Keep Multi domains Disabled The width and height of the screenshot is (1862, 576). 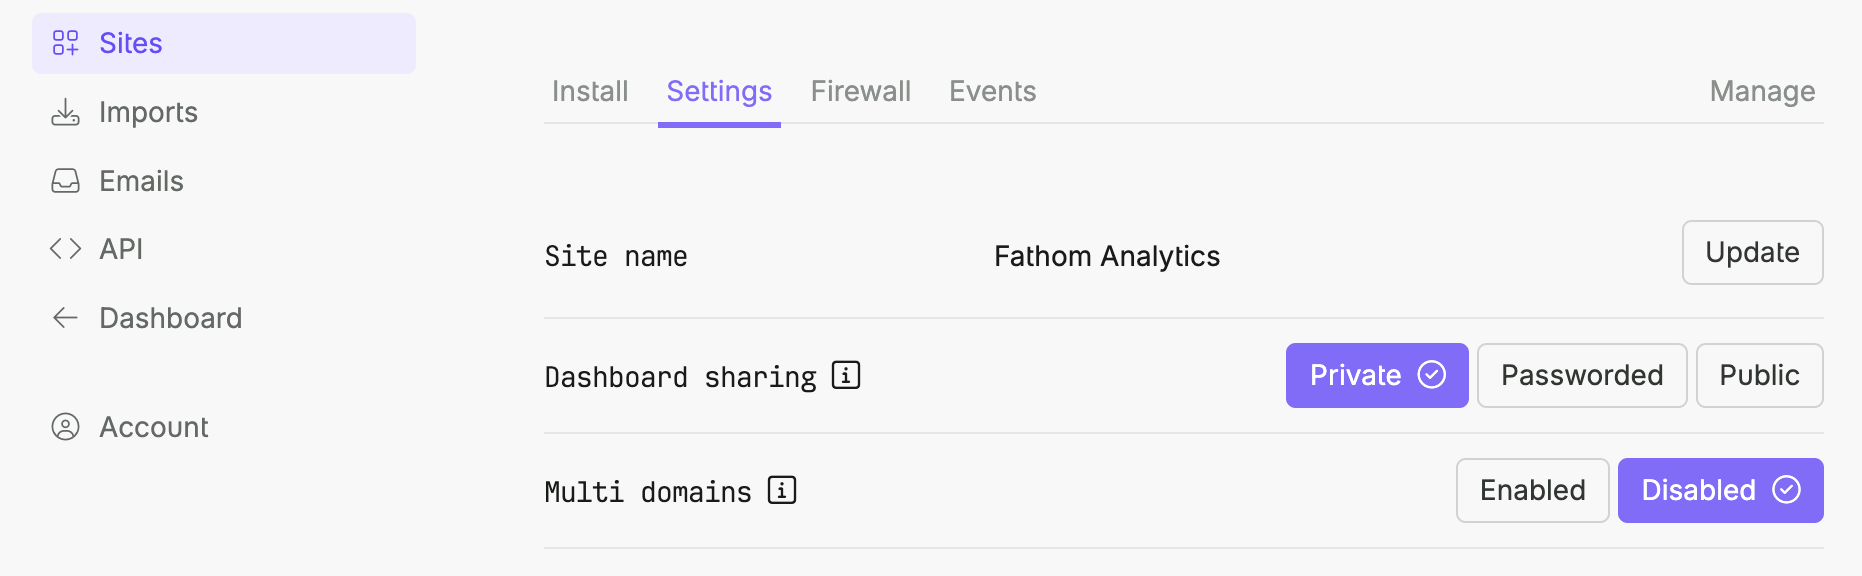pos(1719,490)
